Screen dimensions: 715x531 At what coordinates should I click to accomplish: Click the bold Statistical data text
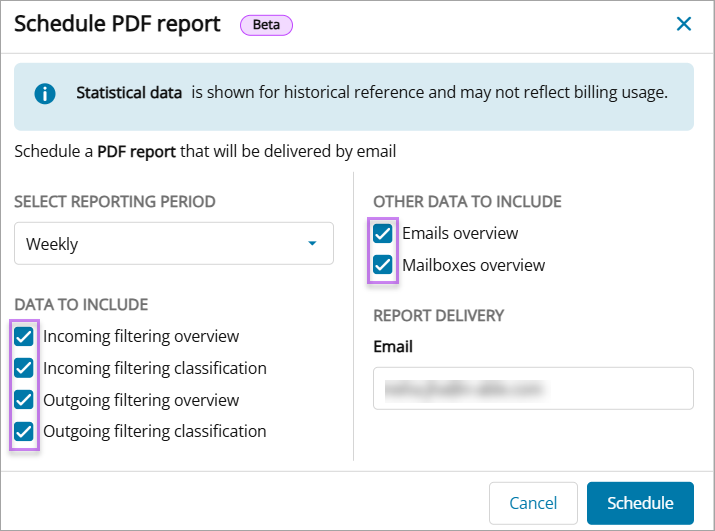129,93
